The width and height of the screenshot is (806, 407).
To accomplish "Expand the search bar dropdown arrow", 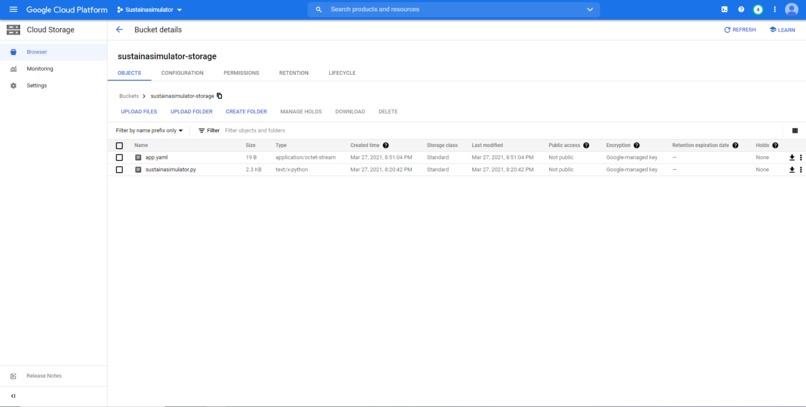I will coord(590,9).
